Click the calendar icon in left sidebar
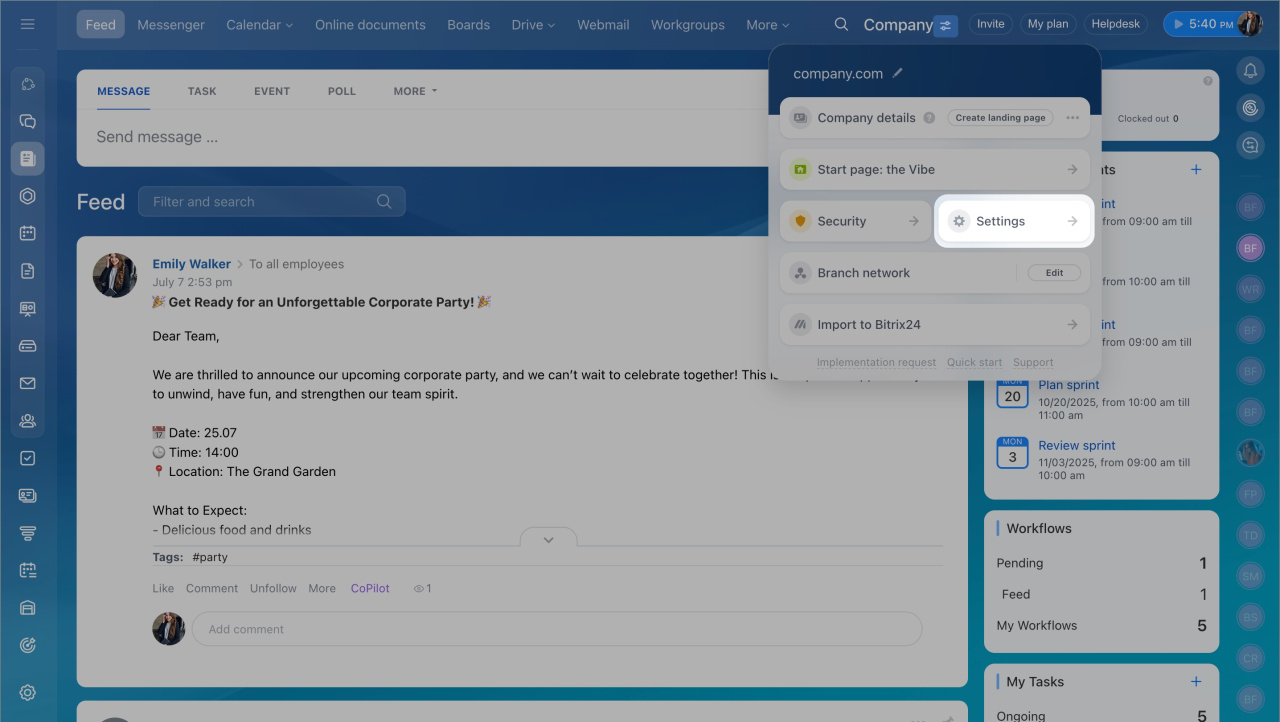 pos(28,233)
